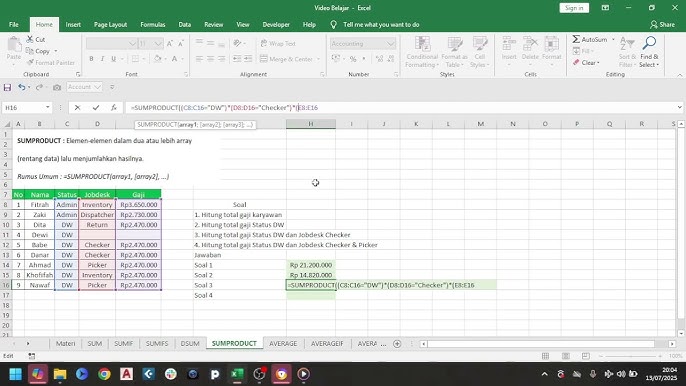Open the Name Box dropdown arrow
The width and height of the screenshot is (686, 386).
(47, 108)
